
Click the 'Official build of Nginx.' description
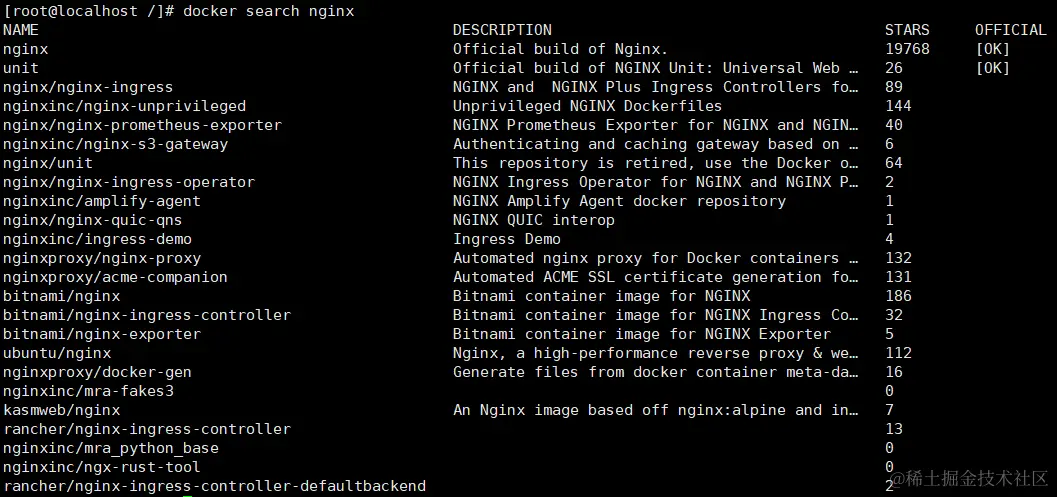point(560,49)
